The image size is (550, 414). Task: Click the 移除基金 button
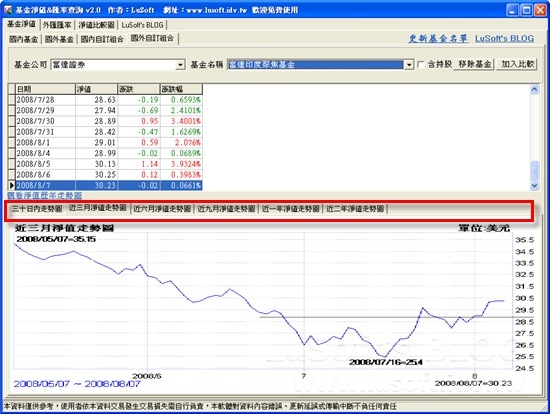coord(474,64)
